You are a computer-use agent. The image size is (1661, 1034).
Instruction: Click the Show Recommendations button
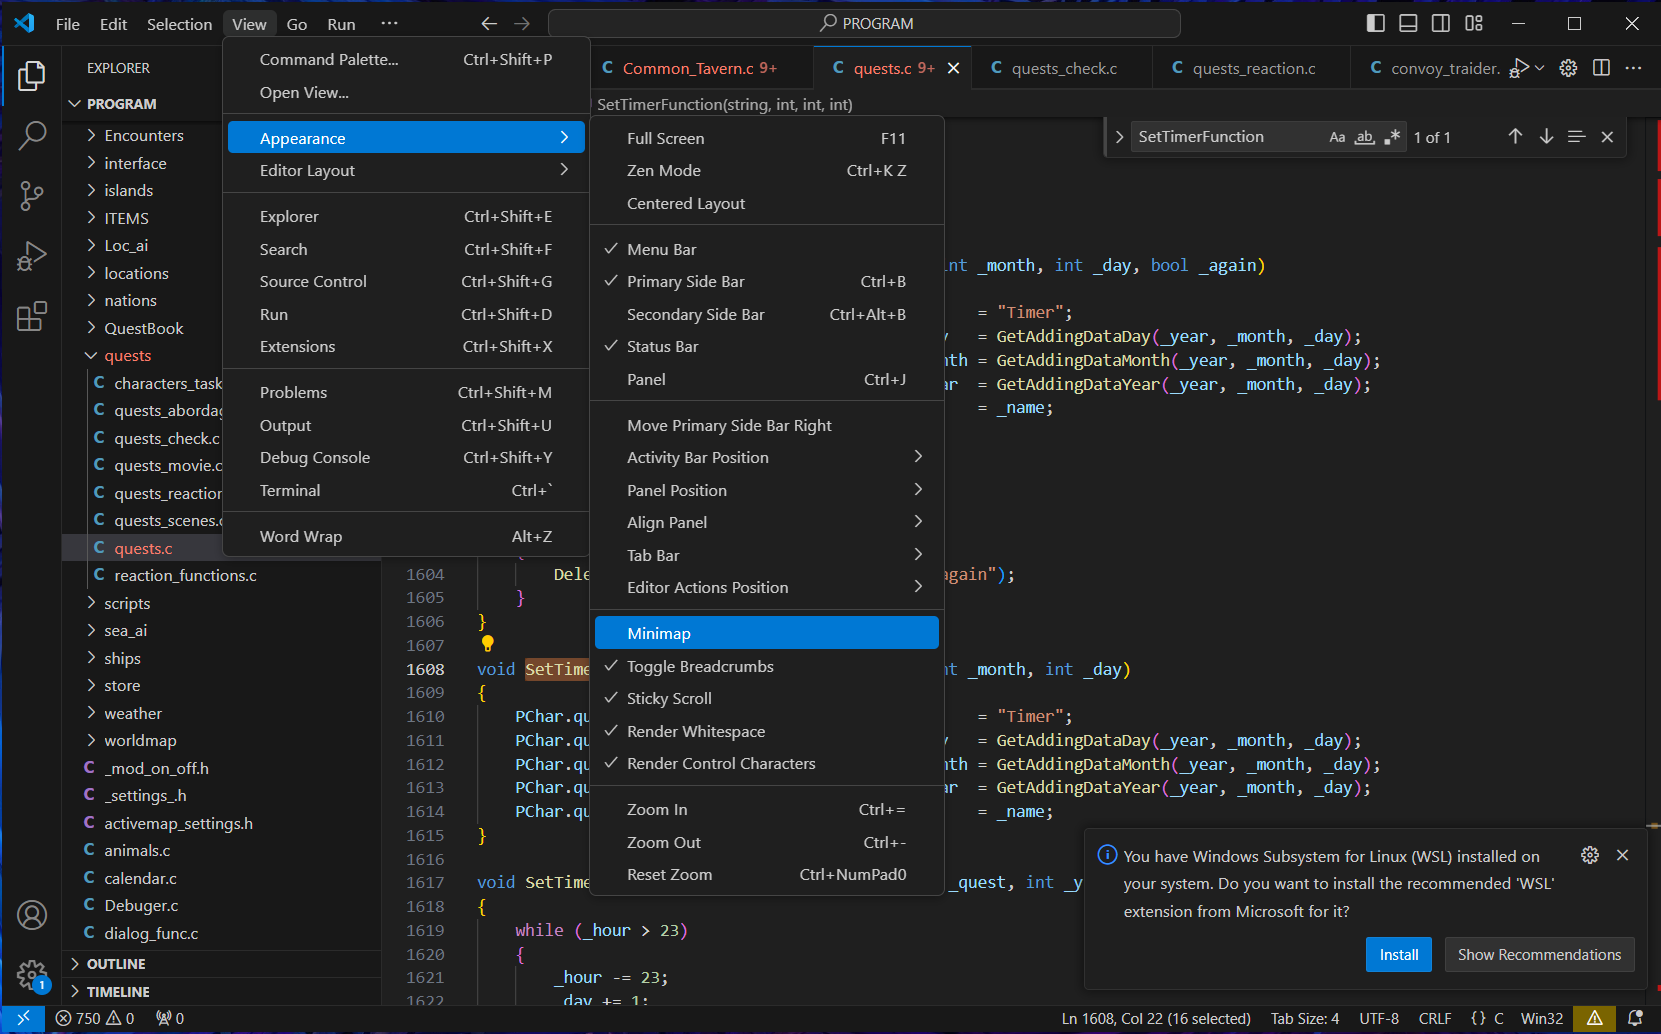(x=1538, y=955)
